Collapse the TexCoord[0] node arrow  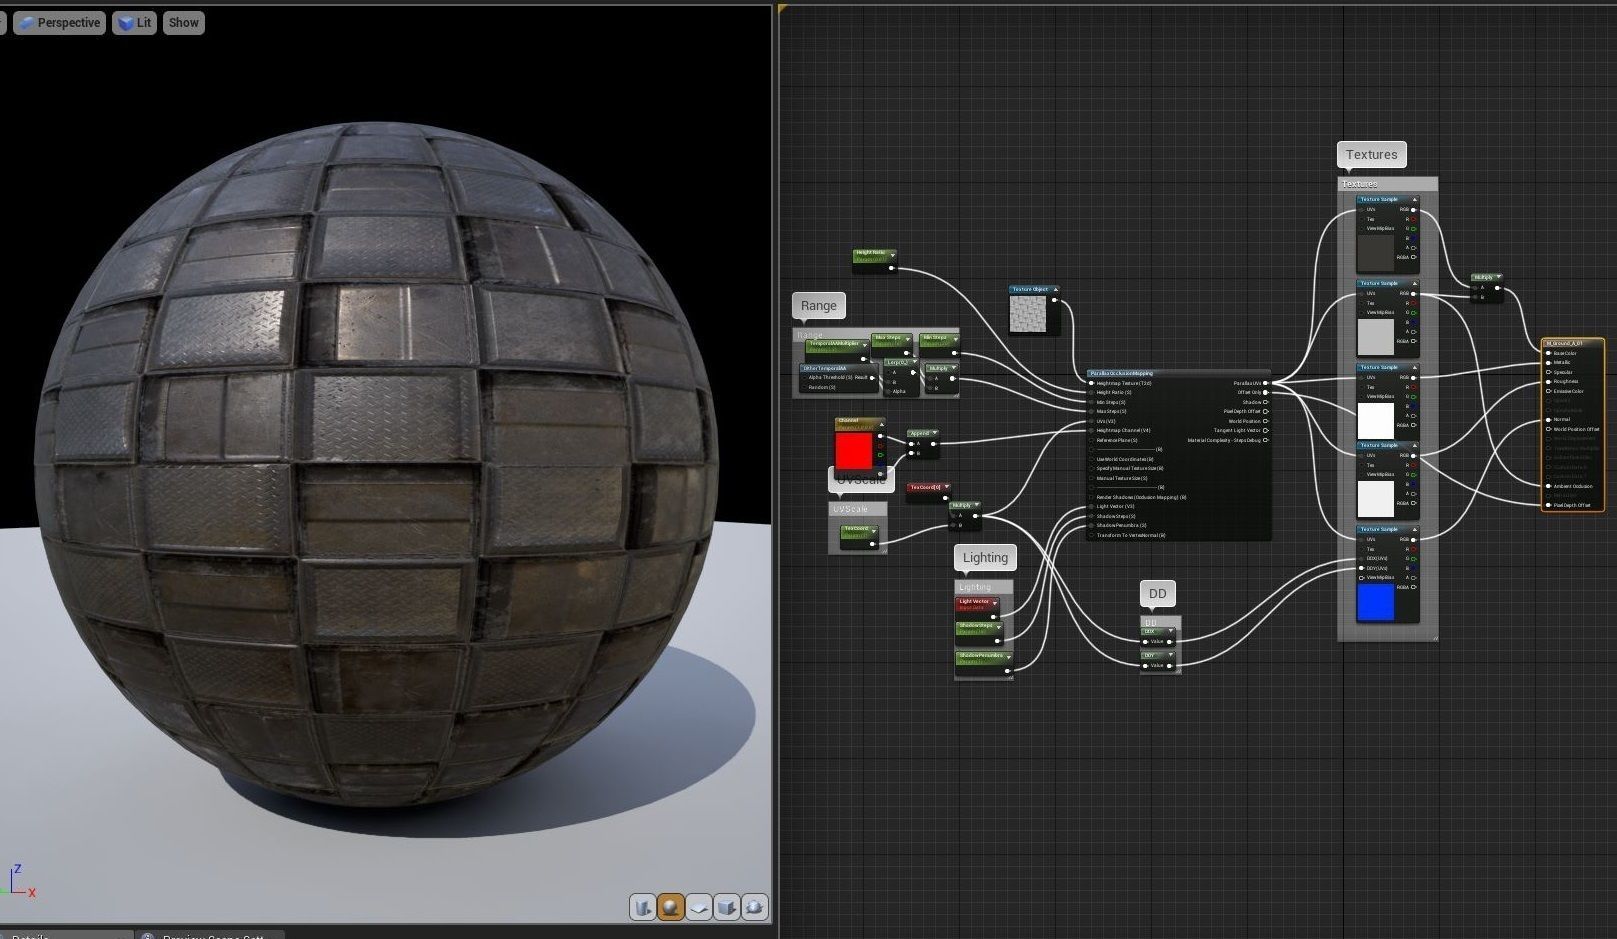point(946,487)
